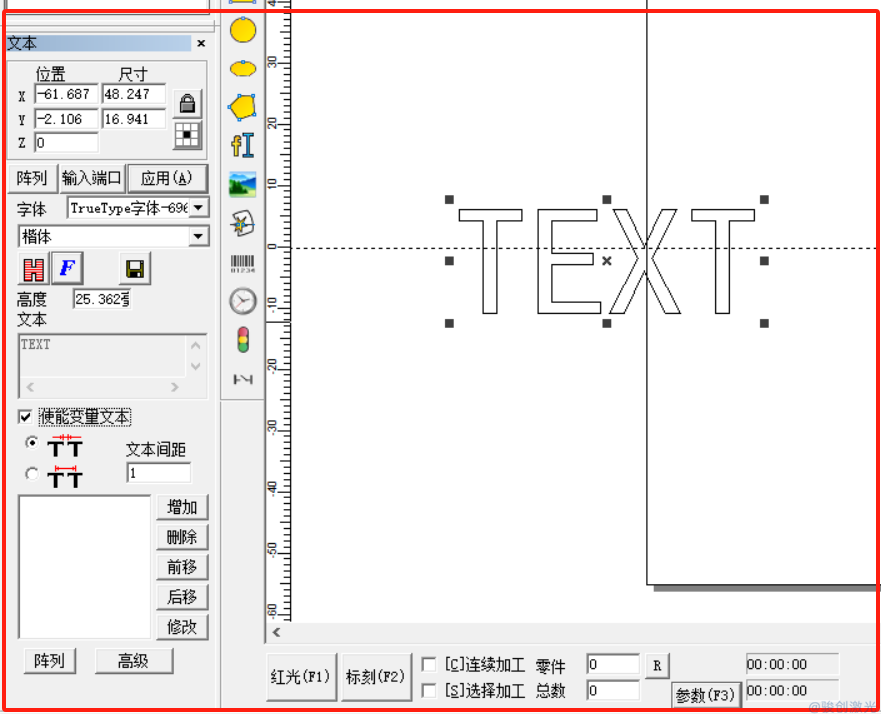Click the 阵列 button beside 输入端口

tap(32, 179)
